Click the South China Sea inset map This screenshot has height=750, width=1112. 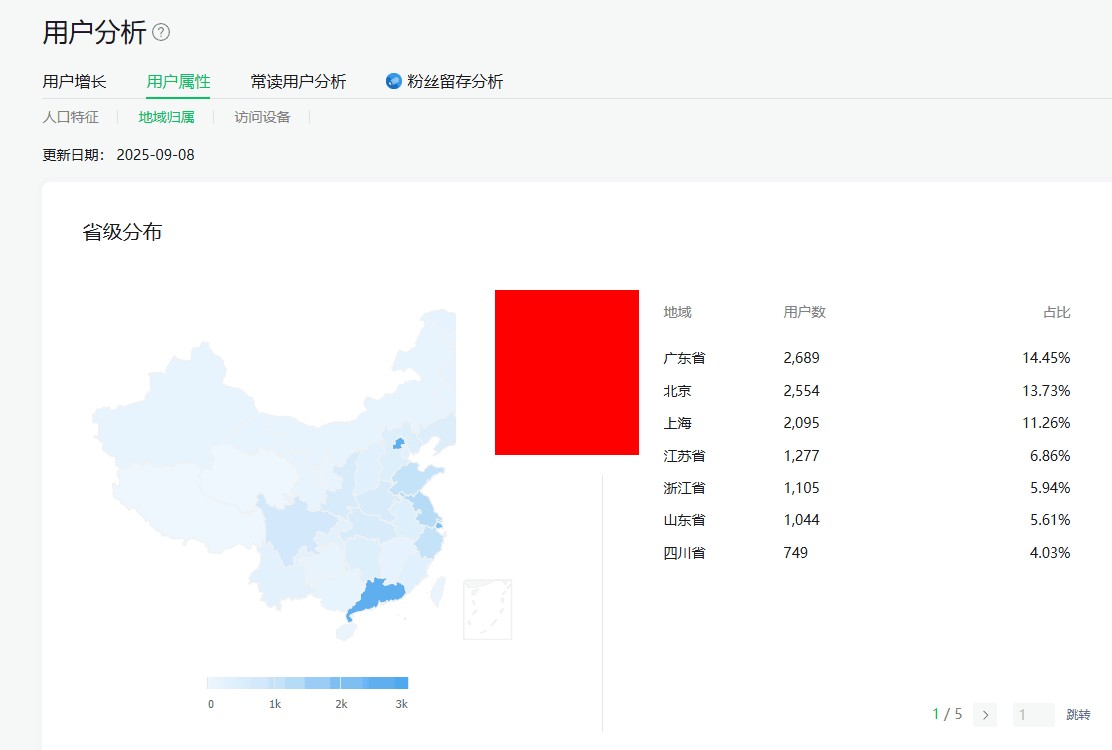click(487, 609)
